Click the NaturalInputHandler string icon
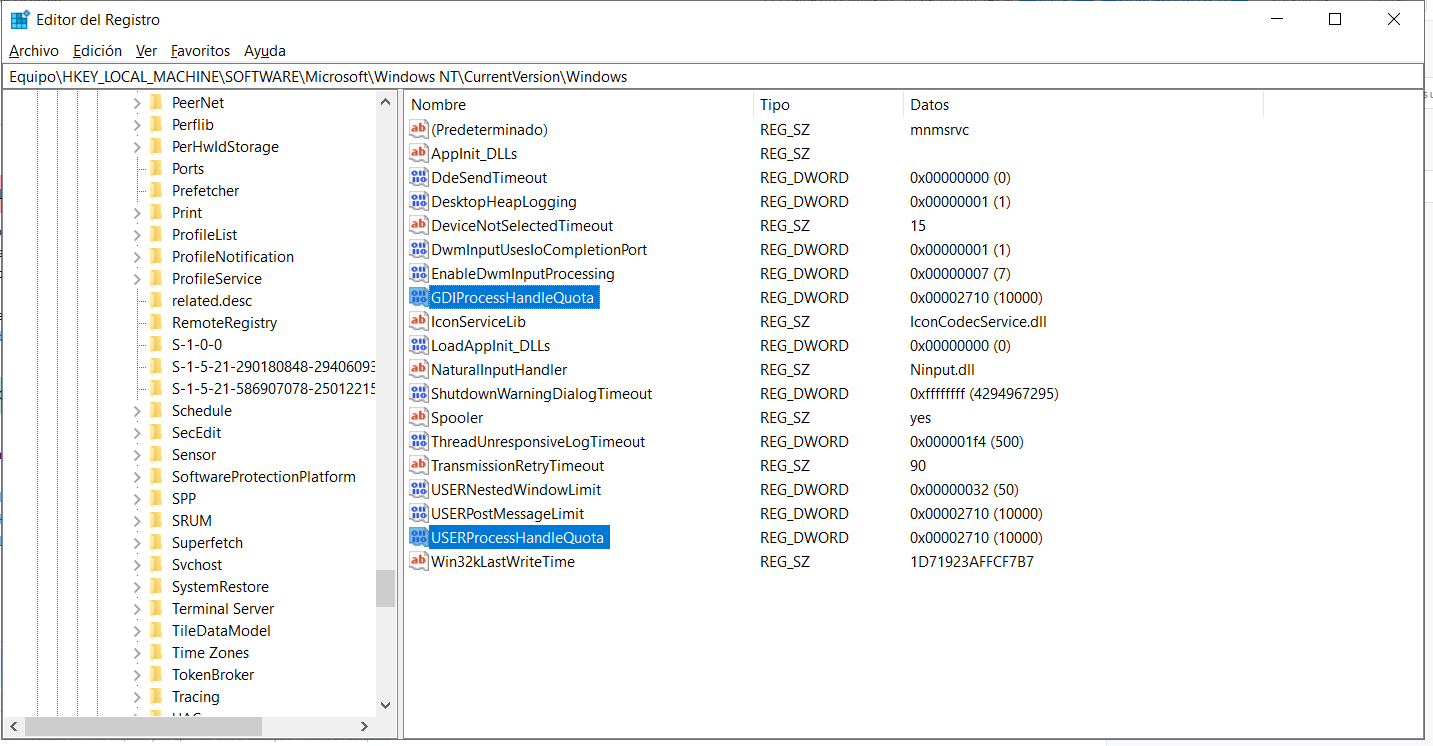The height and width of the screenshot is (746, 1433). coord(419,369)
